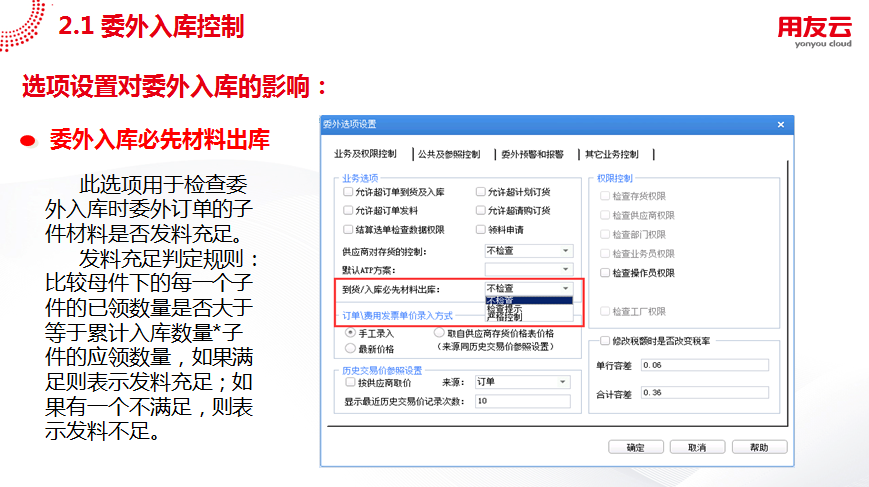The width and height of the screenshot is (869, 487).
Task: Click the 委外选项设置 title bar text
Action: (350, 124)
